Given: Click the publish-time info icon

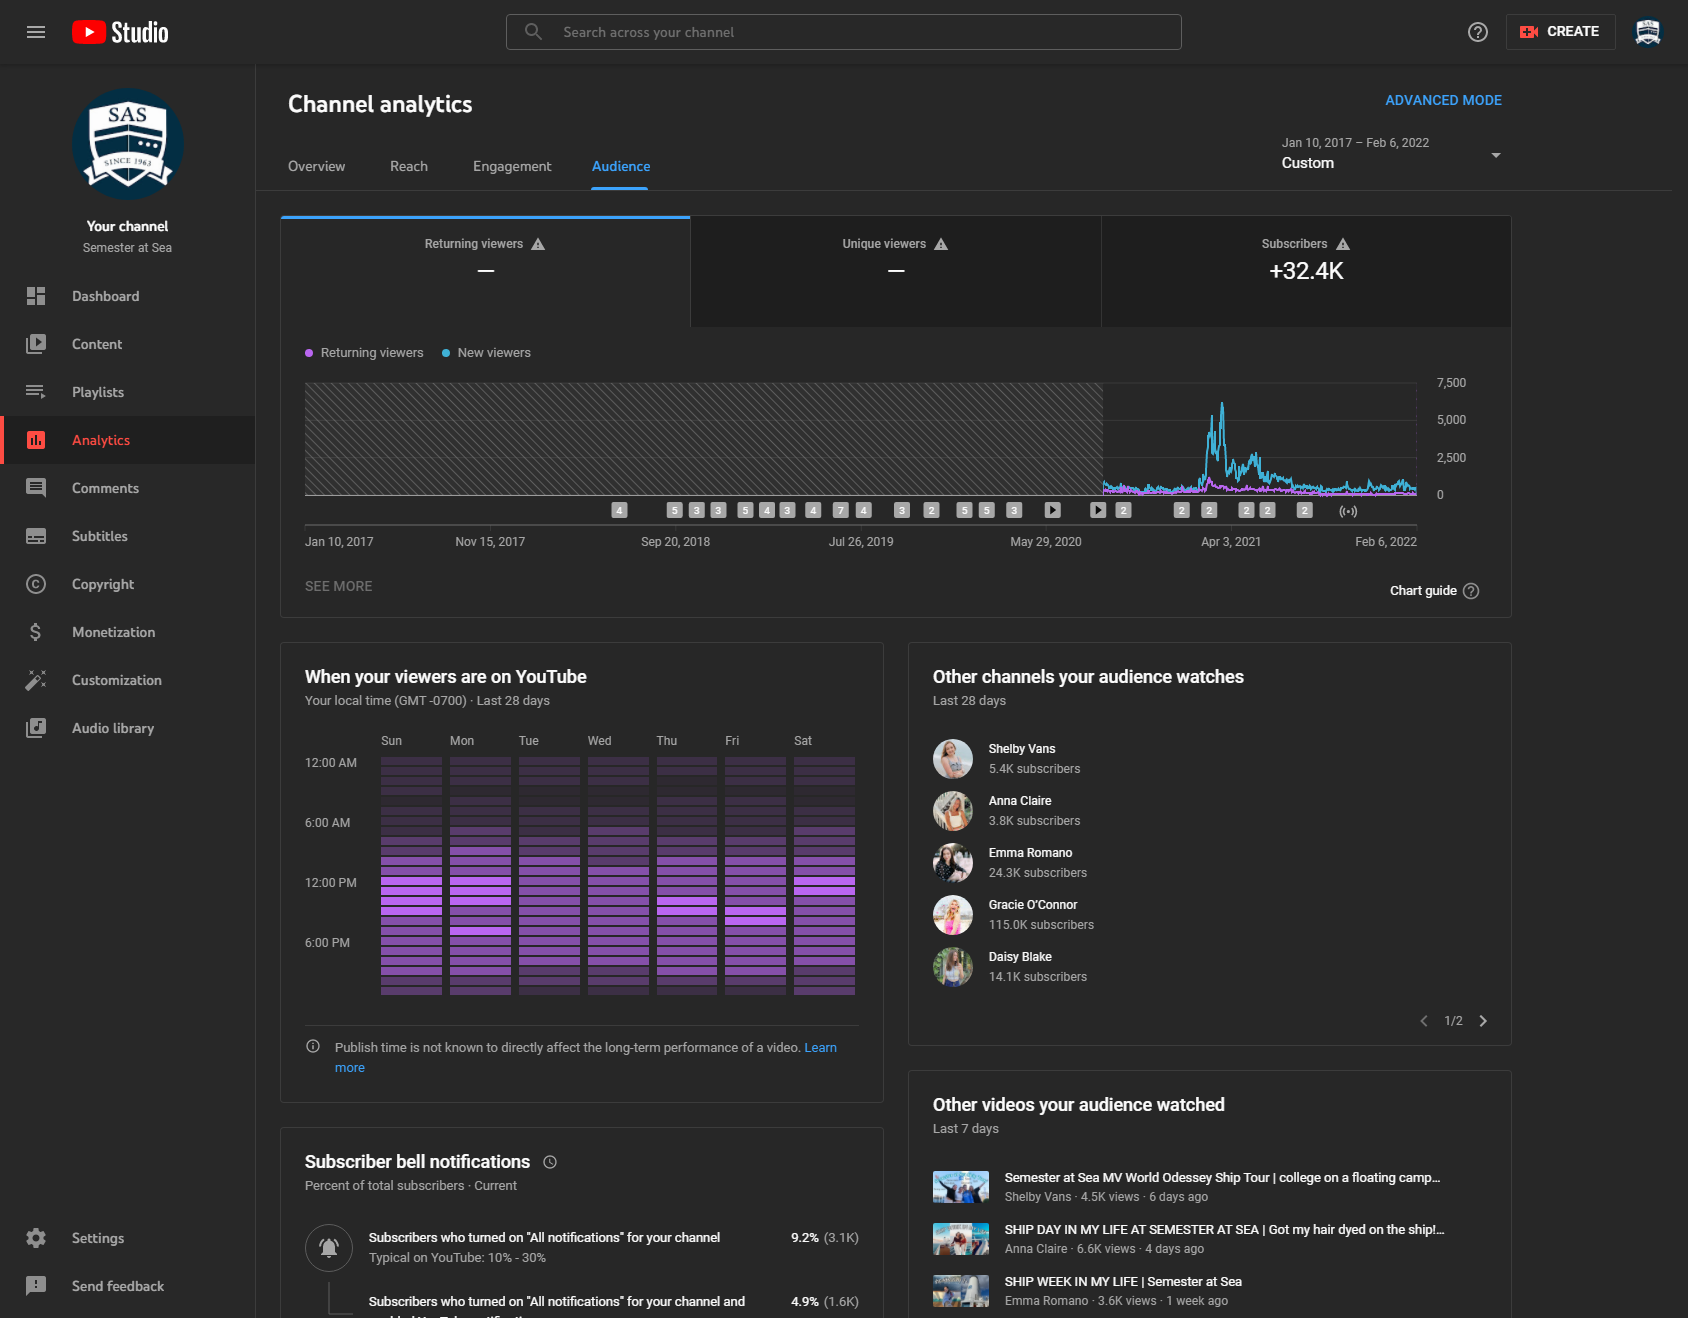Looking at the screenshot, I should 313,1047.
